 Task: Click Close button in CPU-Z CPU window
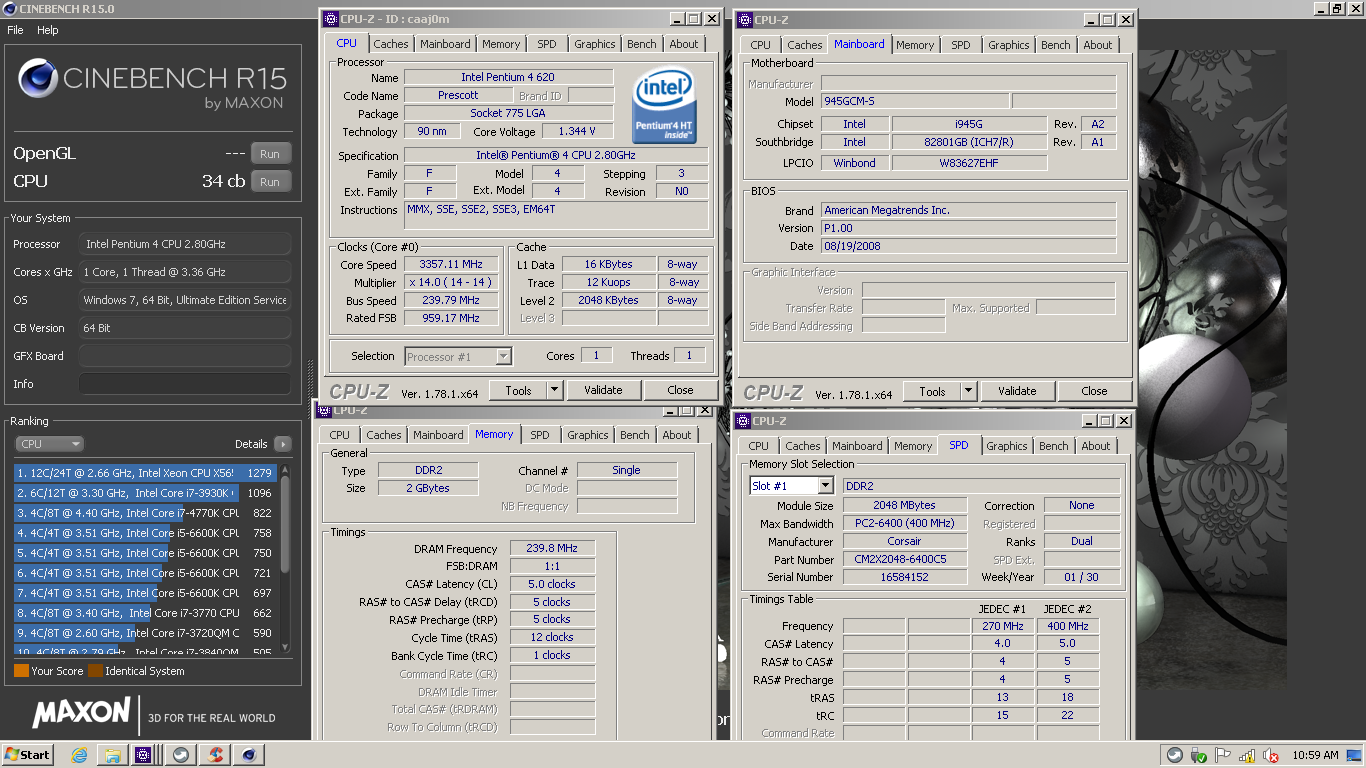point(680,390)
